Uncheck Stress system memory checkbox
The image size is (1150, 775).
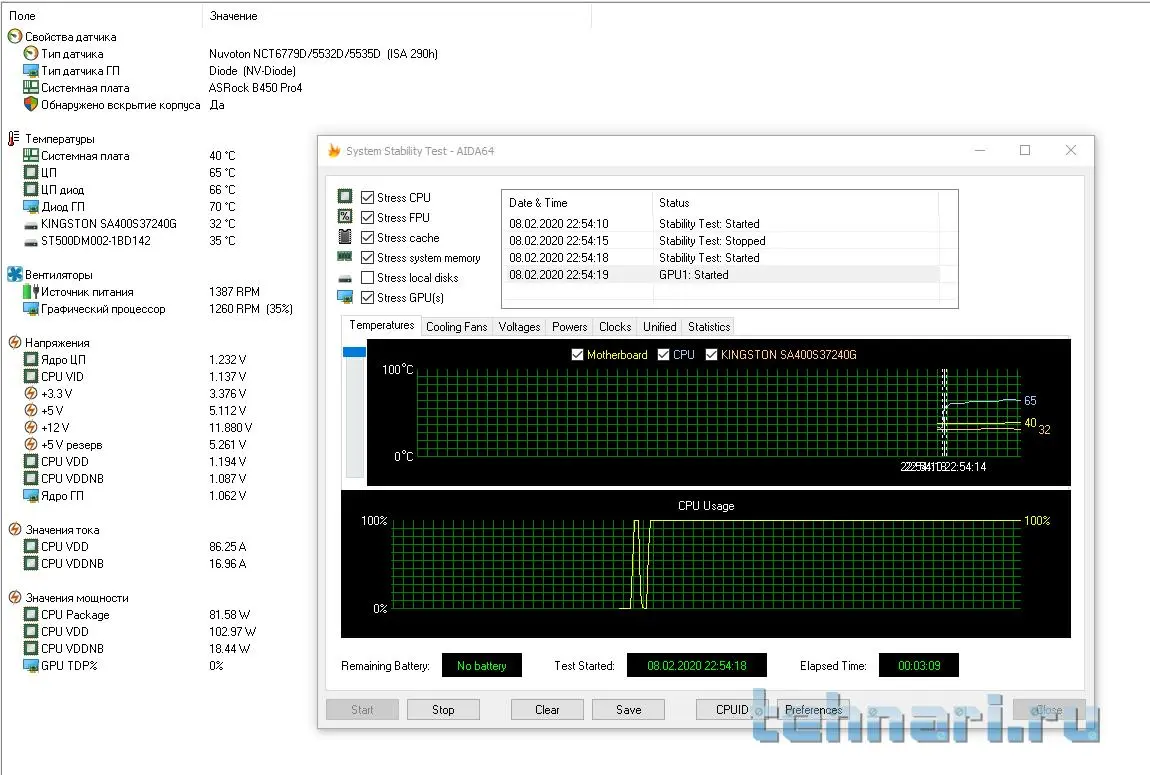click(x=367, y=257)
